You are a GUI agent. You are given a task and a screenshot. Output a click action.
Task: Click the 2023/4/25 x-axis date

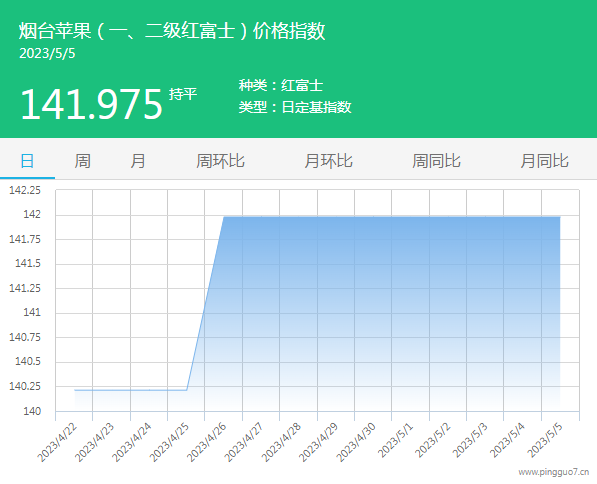pyautogui.click(x=169, y=442)
